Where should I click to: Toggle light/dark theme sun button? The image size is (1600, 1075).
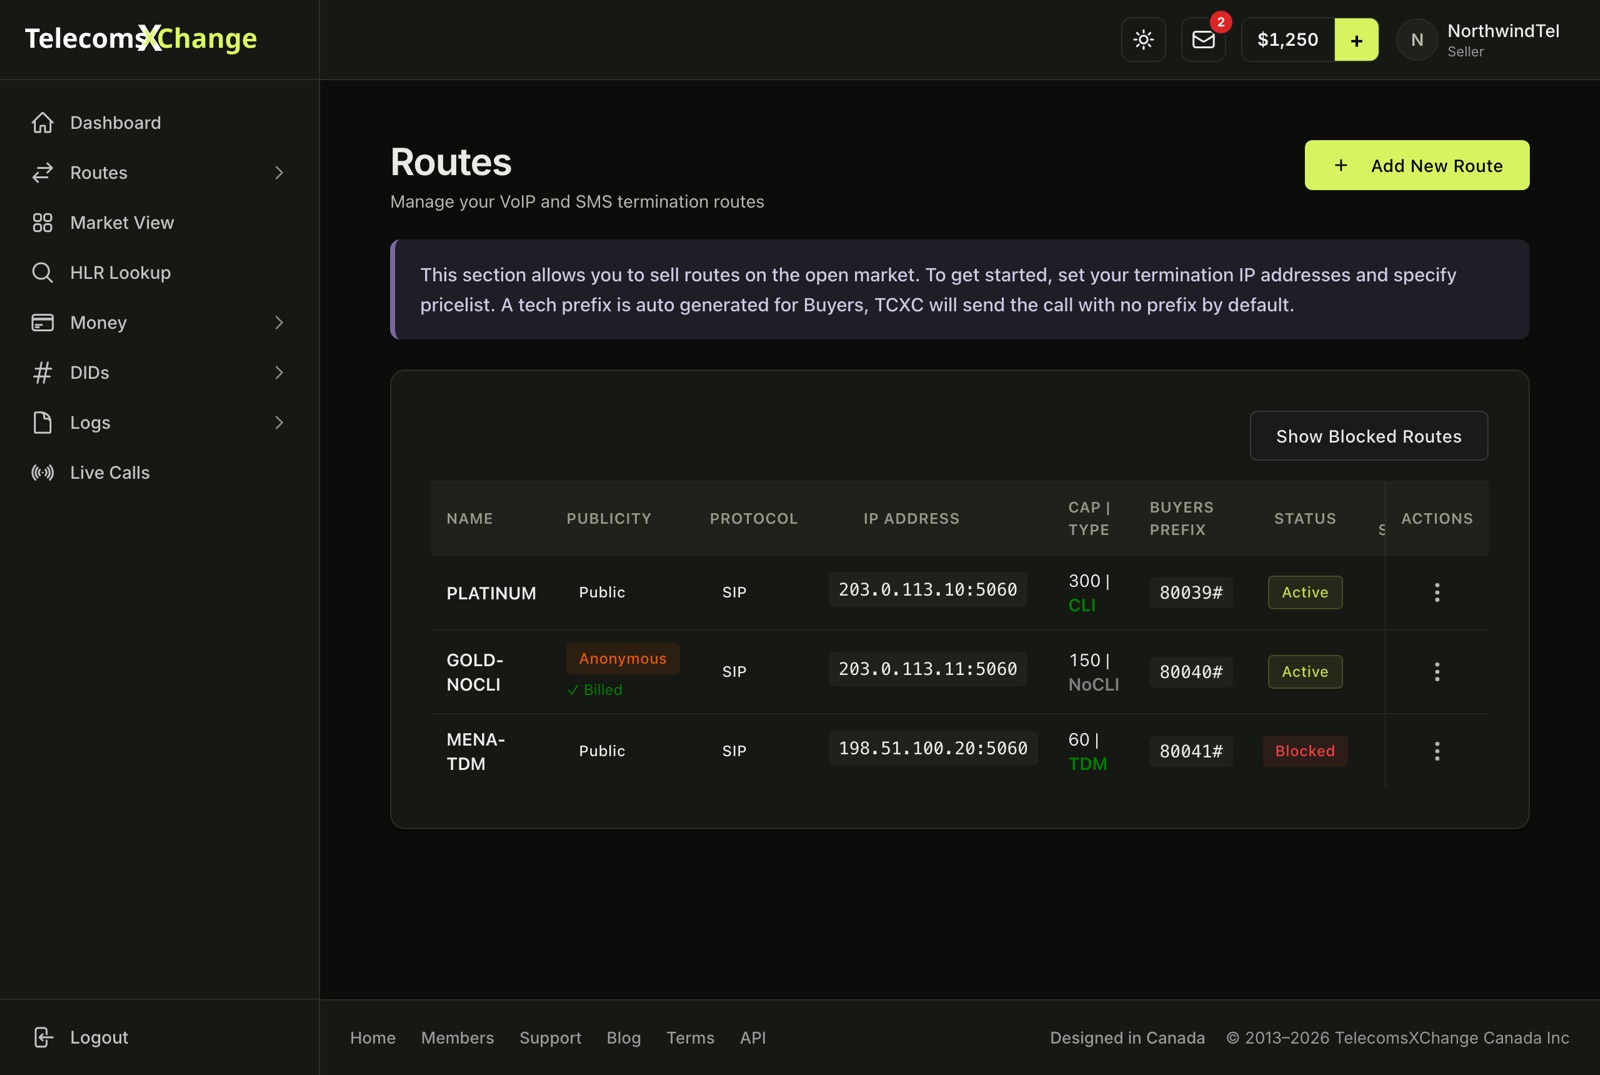(1143, 40)
